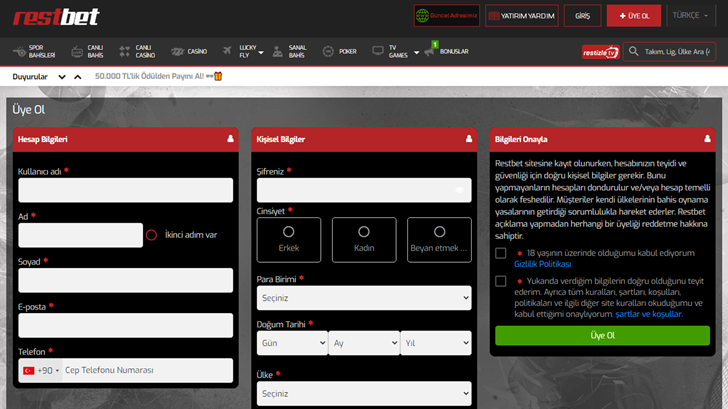This screenshot has width=728, height=409.
Task: Click the Canlı Casino chips icon
Action: [x=124, y=52]
